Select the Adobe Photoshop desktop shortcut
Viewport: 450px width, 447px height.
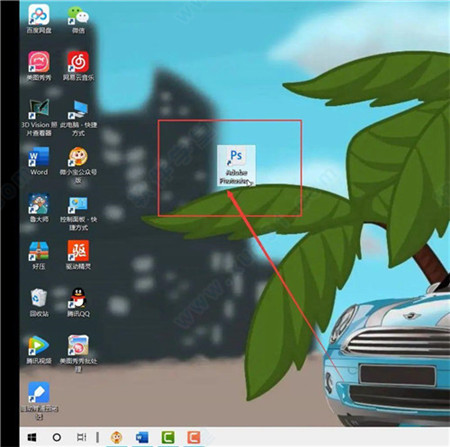(x=236, y=165)
